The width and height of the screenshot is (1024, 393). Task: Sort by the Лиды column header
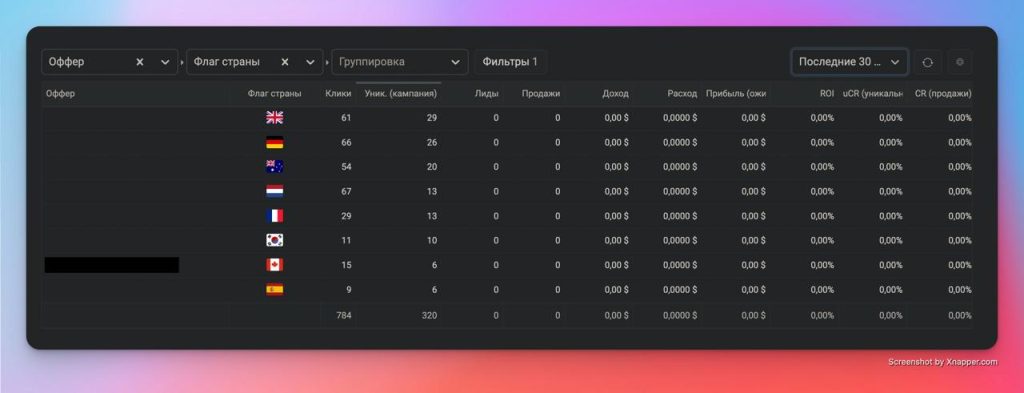pos(487,94)
